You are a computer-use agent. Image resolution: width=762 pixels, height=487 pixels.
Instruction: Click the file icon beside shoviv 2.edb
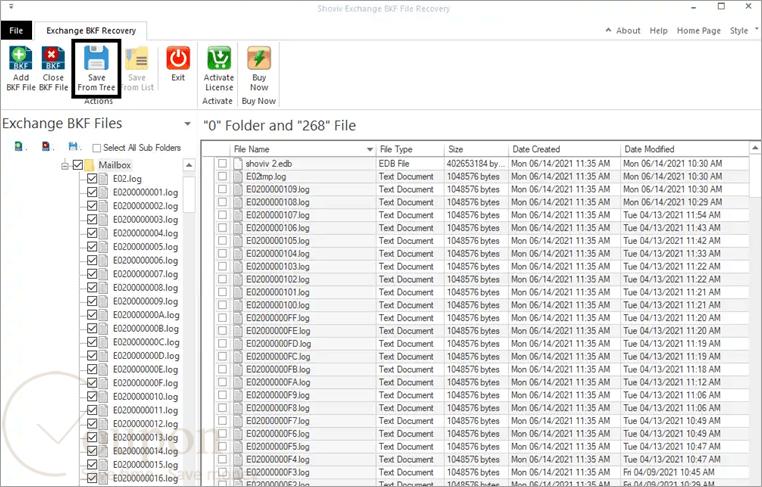pos(238,164)
